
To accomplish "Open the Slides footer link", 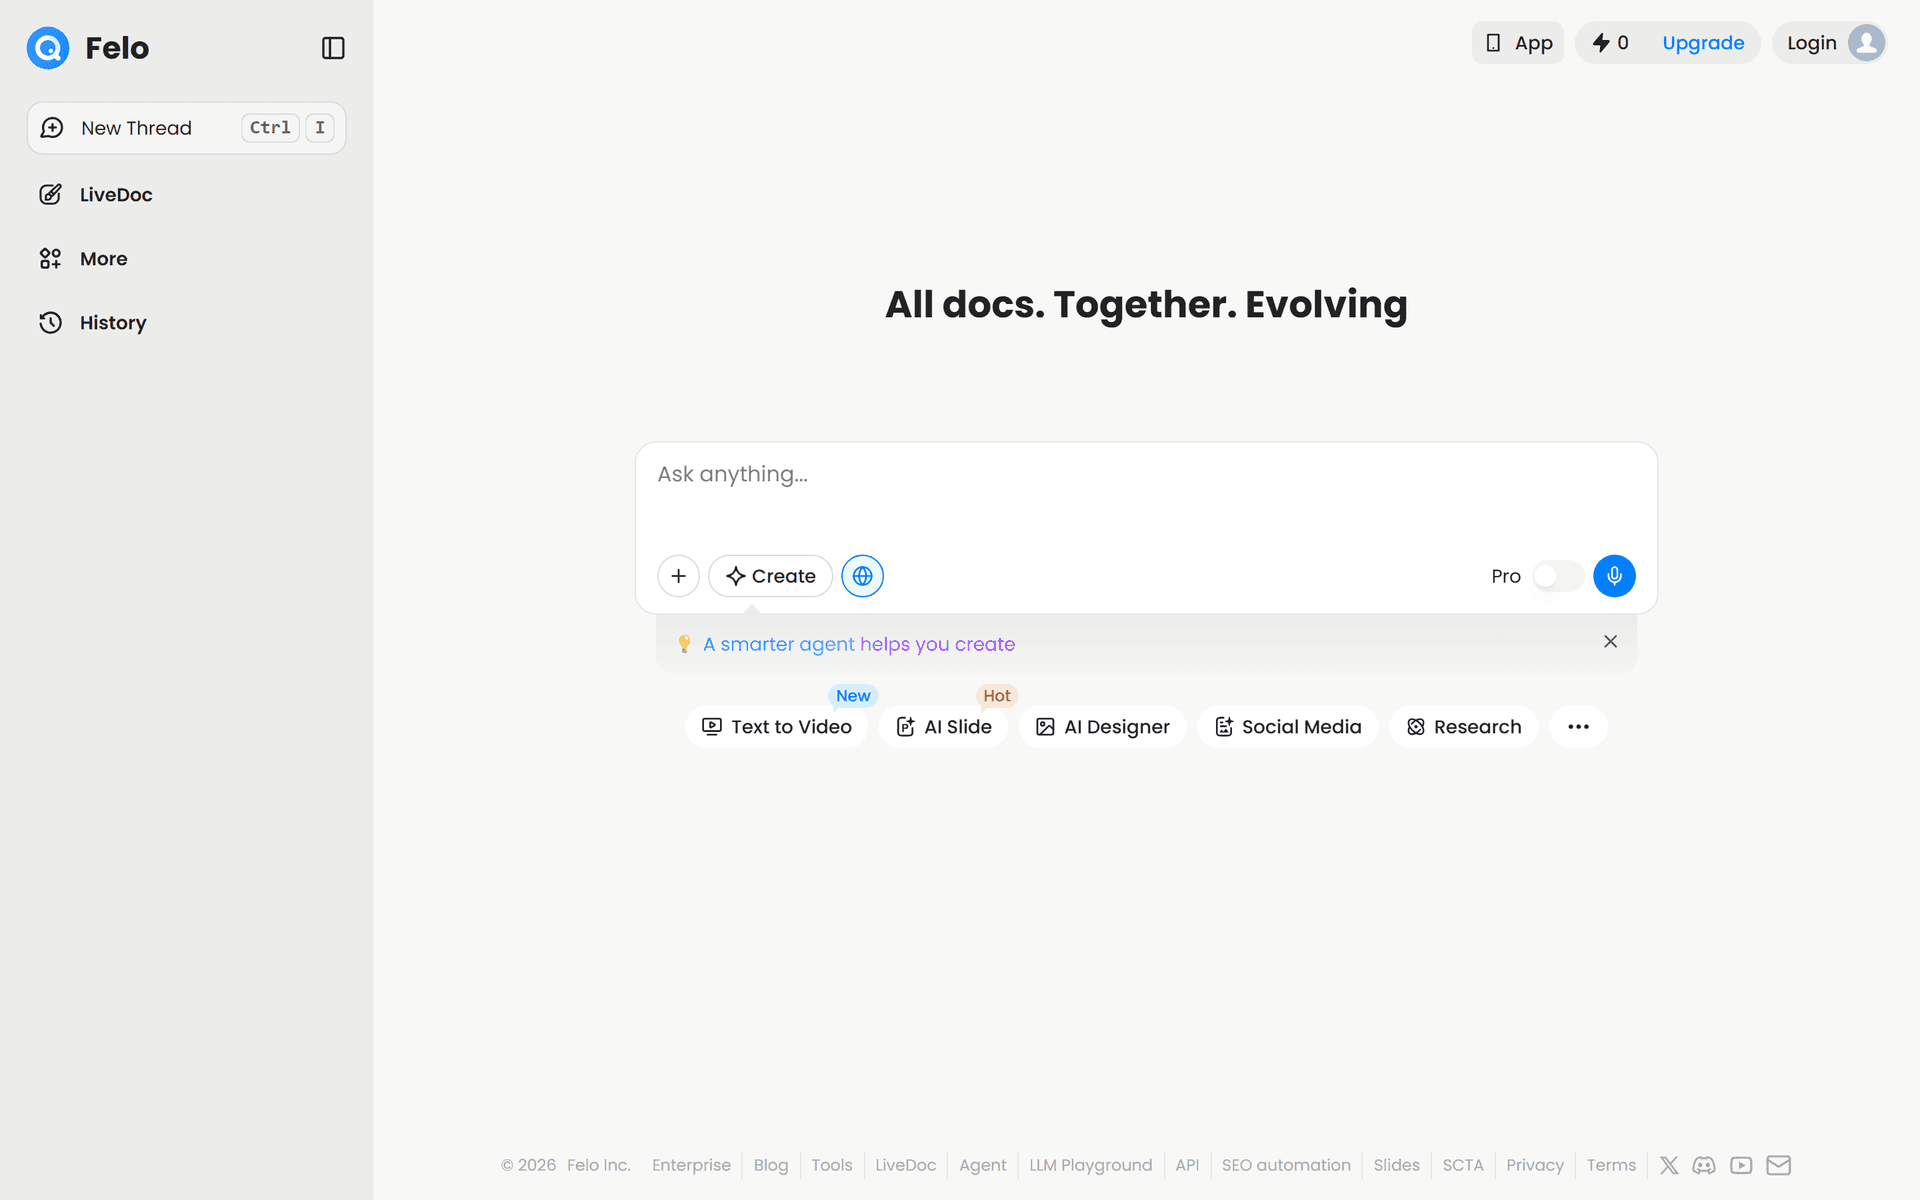I will pyautogui.click(x=1396, y=1165).
